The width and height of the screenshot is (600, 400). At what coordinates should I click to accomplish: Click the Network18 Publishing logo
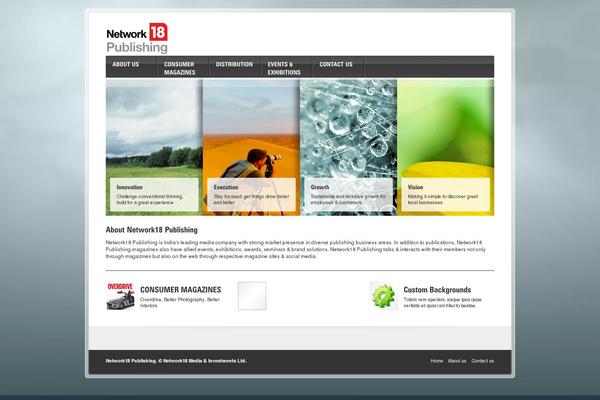click(137, 38)
